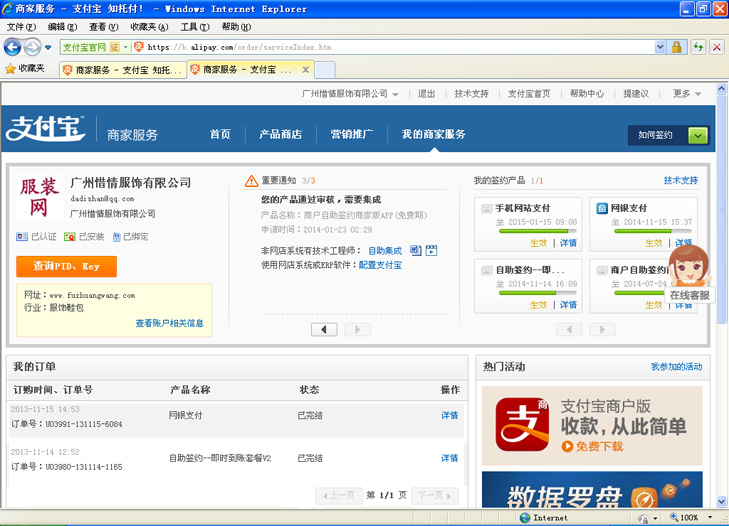Viewport: 729px width, 526px height.
Task: Click the IE zoom level 100% control
Action: coord(689,518)
